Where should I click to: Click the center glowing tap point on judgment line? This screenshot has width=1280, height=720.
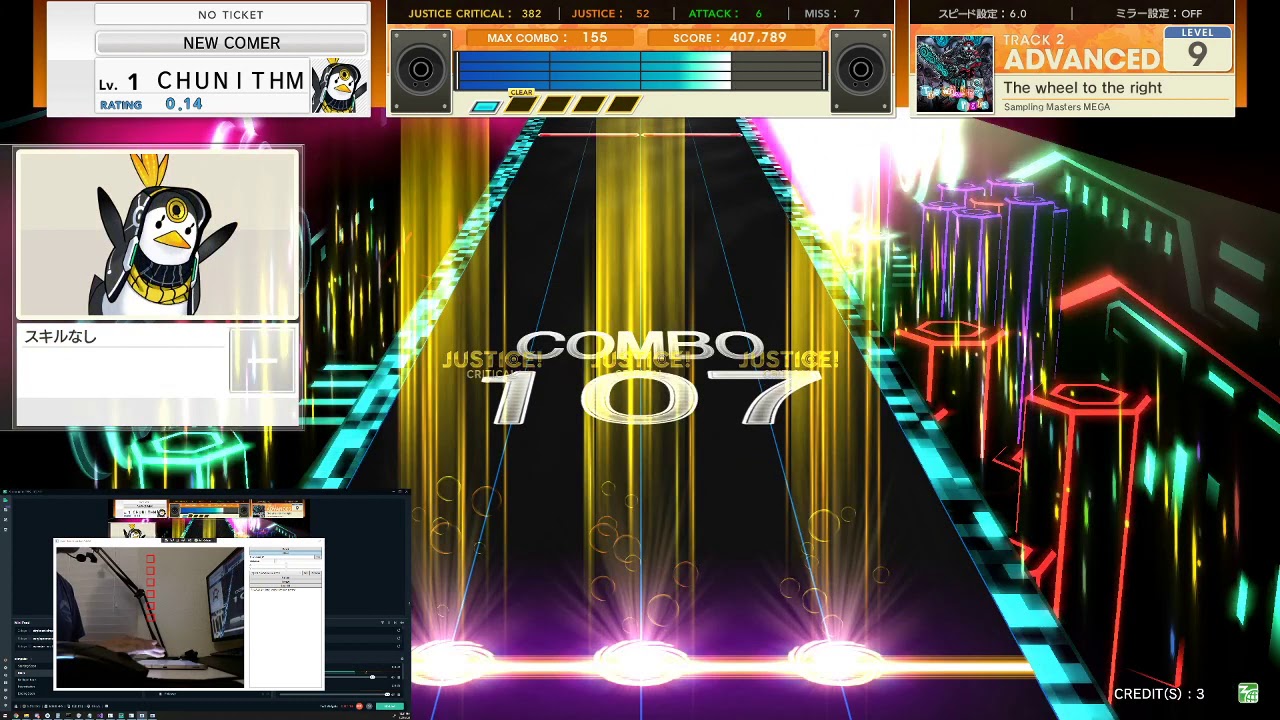tap(641, 662)
